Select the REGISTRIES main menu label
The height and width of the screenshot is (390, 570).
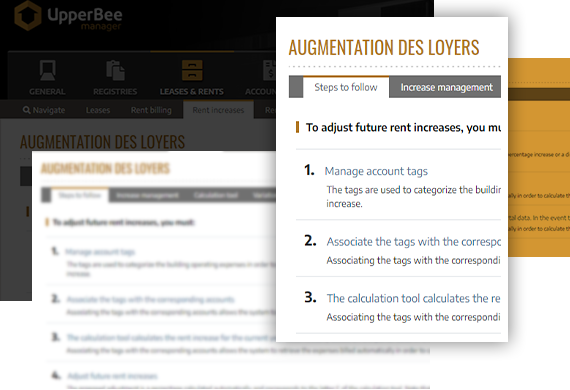point(115,92)
